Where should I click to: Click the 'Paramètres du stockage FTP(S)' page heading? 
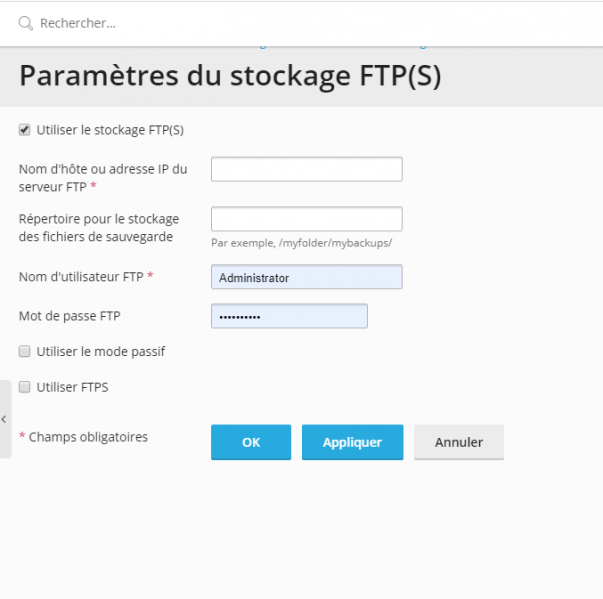click(230, 76)
